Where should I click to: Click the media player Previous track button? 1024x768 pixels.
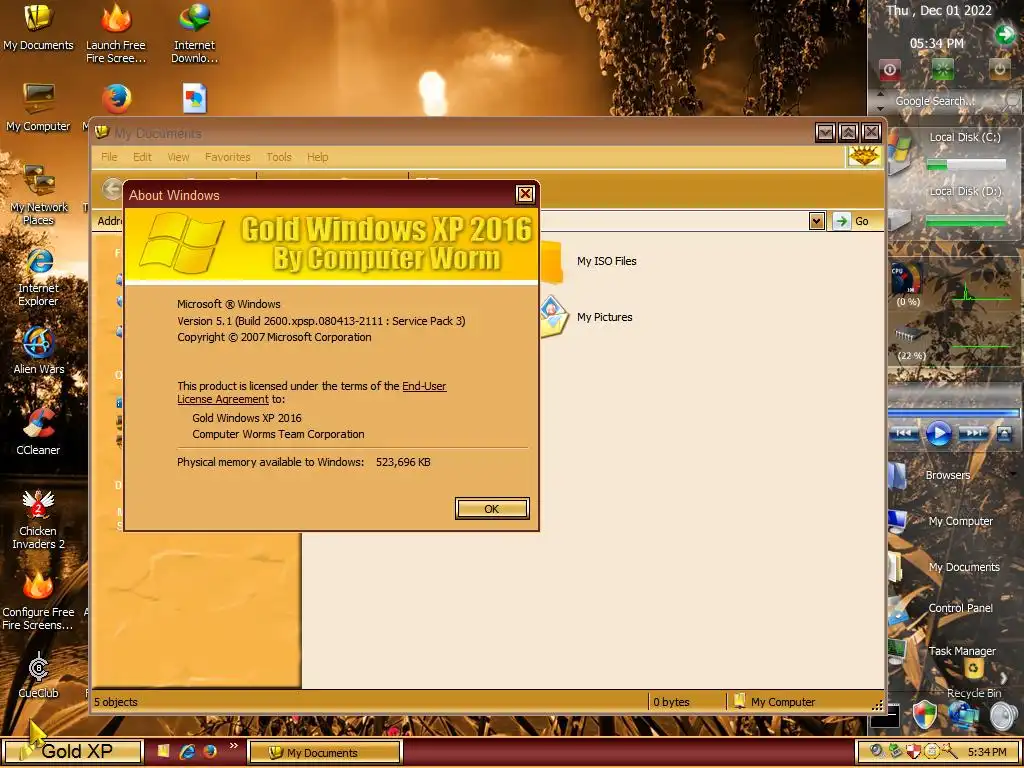pyautogui.click(x=904, y=433)
